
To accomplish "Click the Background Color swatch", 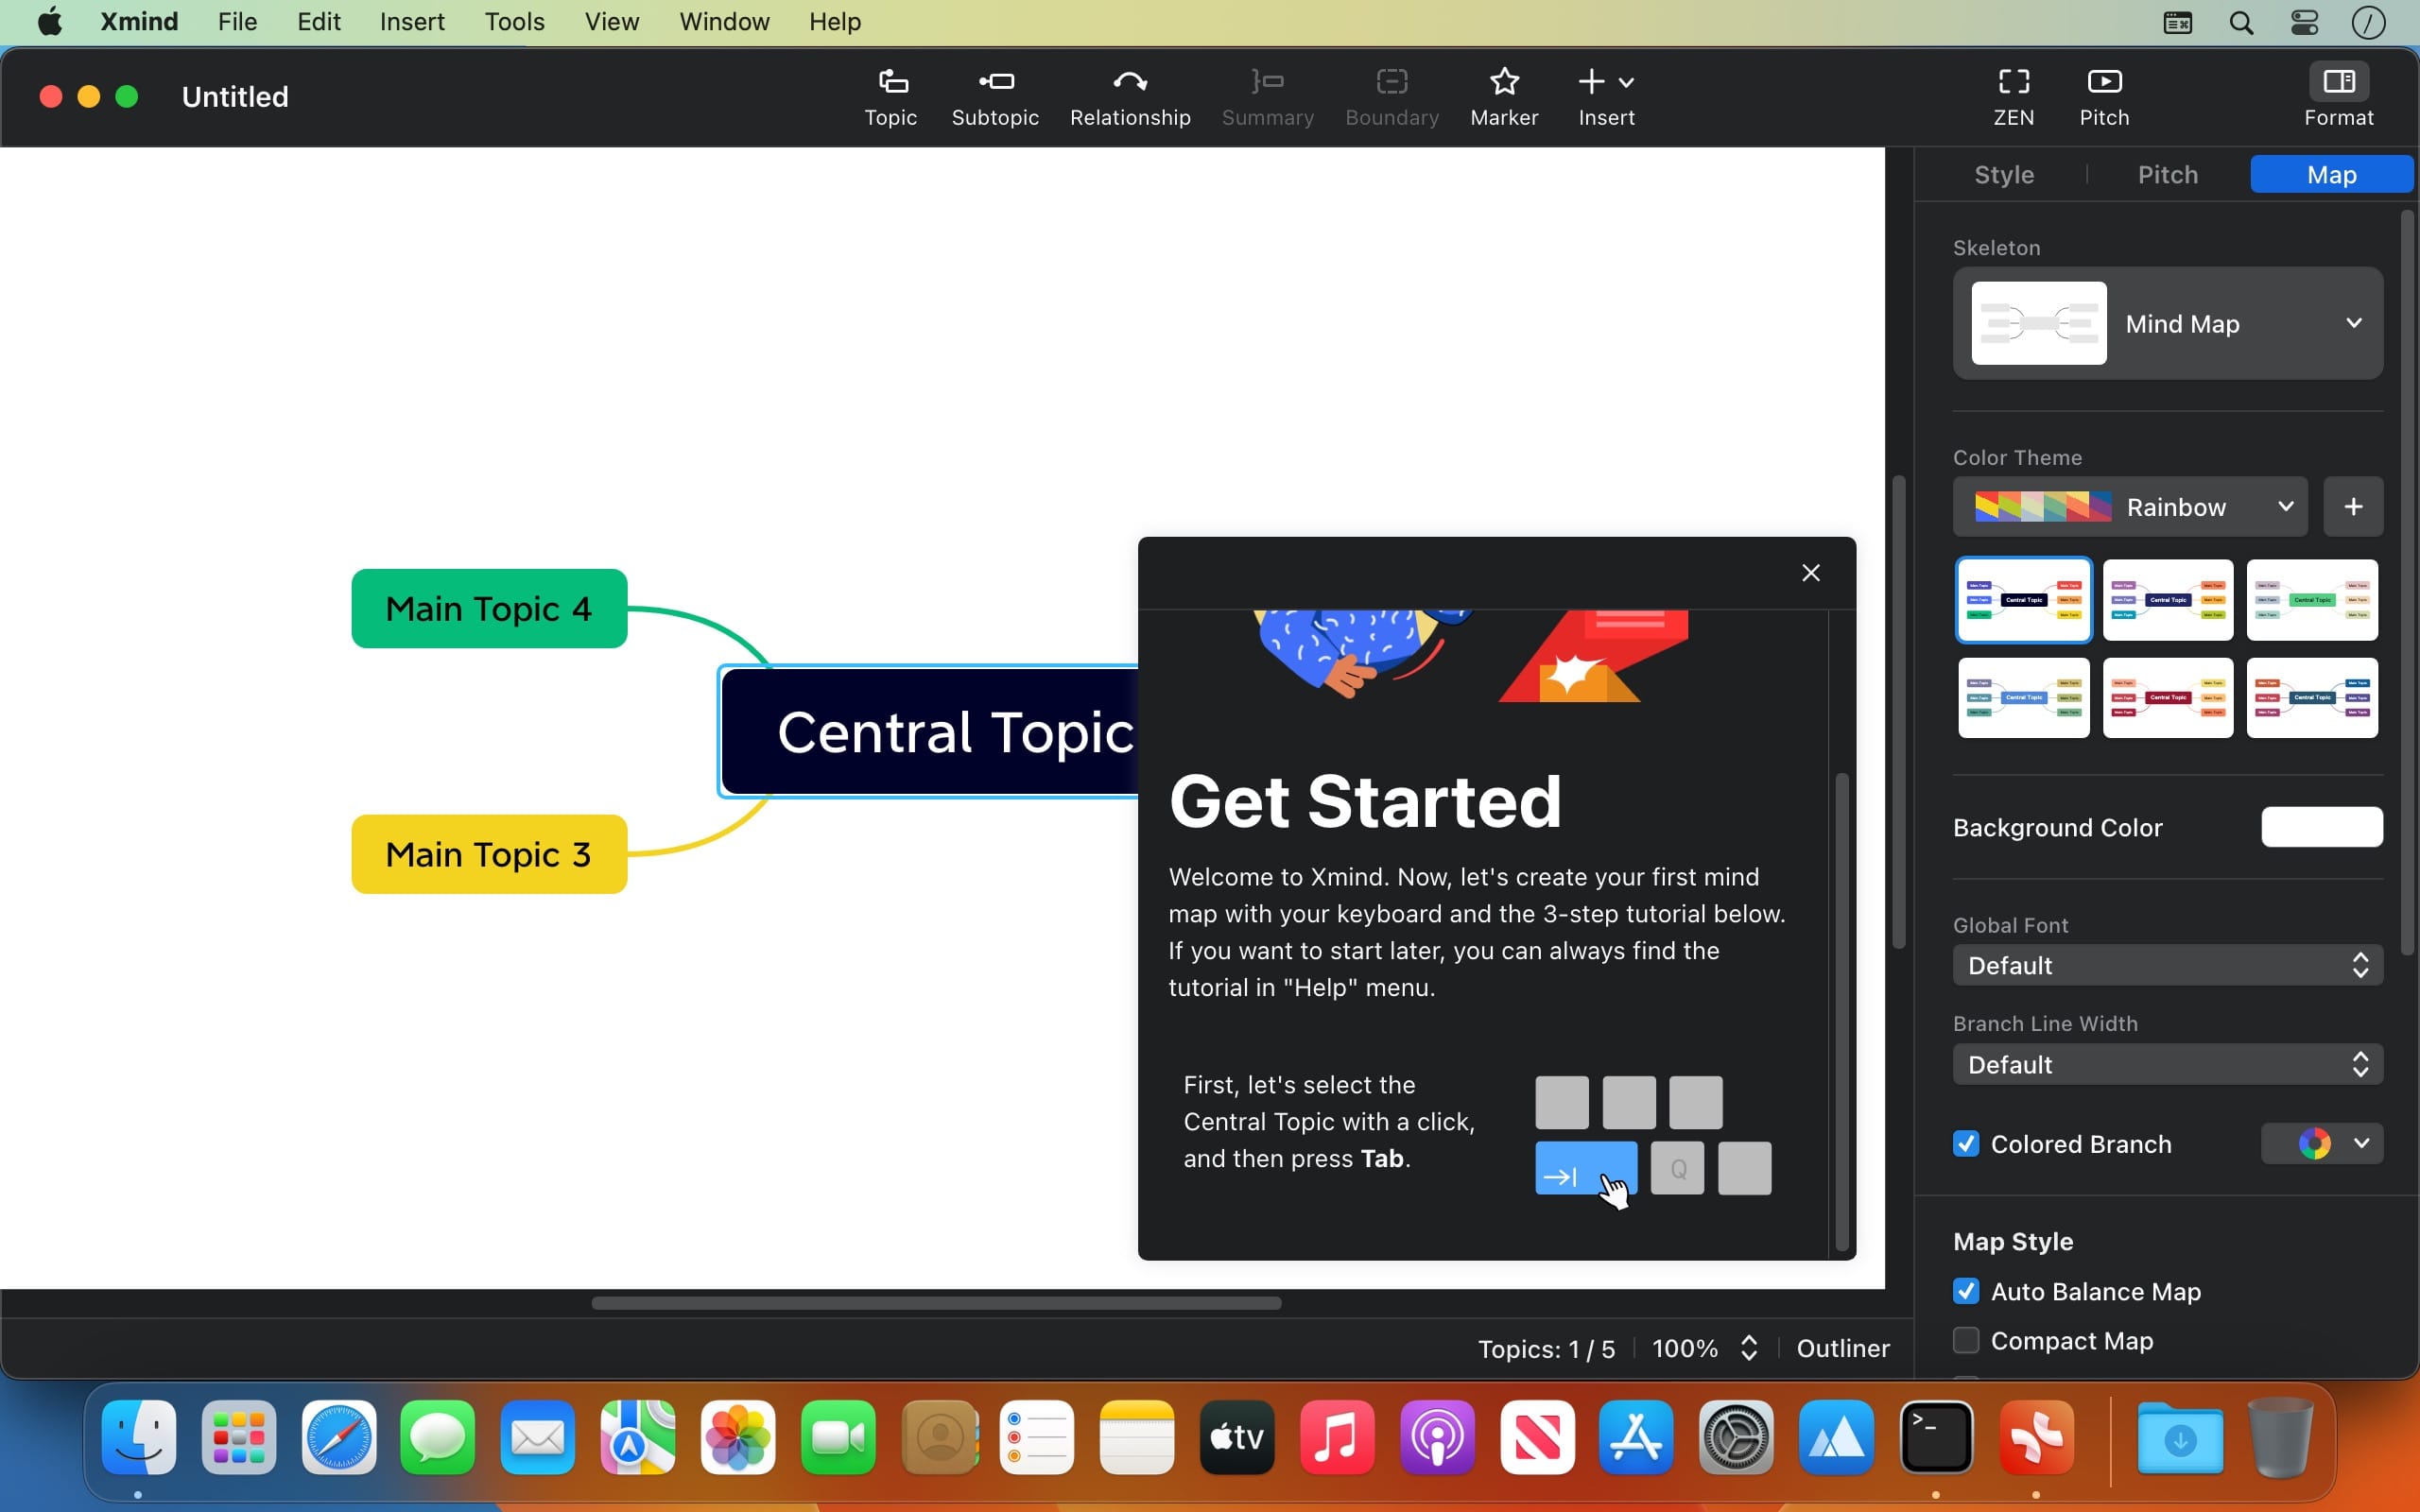I will 2321,827.
